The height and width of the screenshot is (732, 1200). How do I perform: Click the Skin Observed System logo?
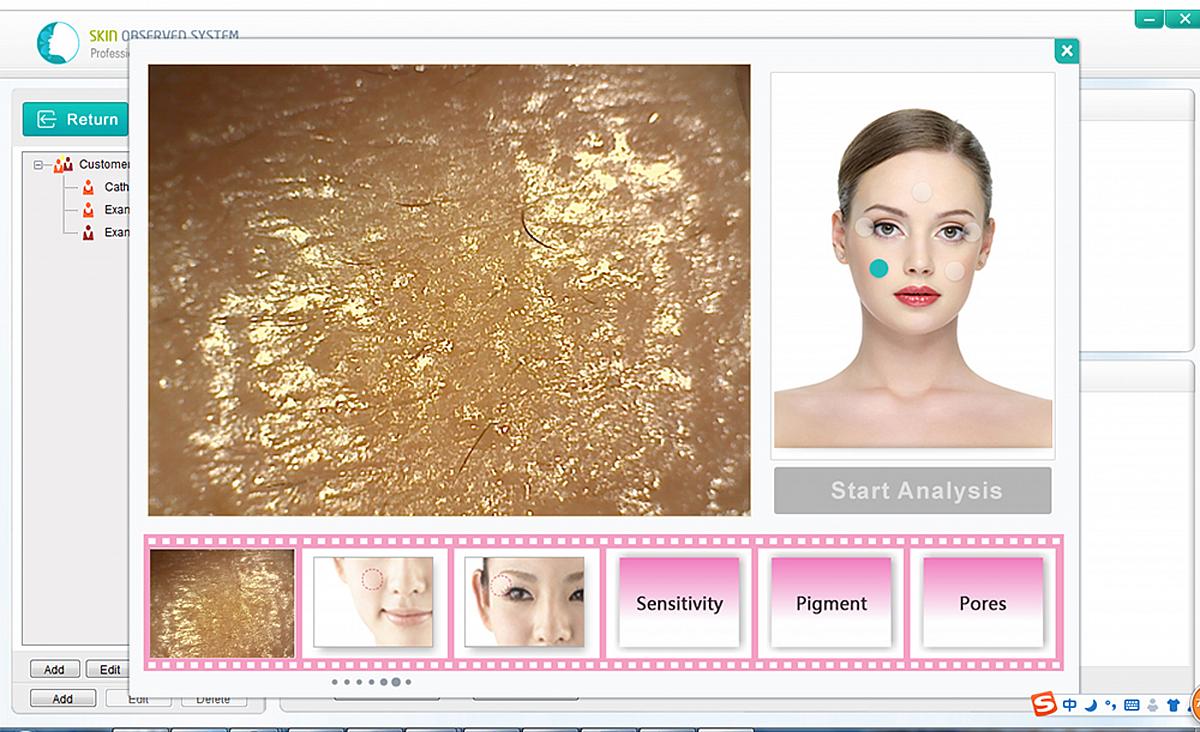57,43
